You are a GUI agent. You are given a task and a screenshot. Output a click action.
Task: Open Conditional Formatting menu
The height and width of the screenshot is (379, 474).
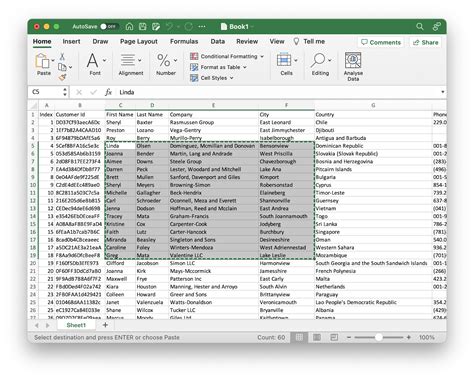click(x=227, y=56)
